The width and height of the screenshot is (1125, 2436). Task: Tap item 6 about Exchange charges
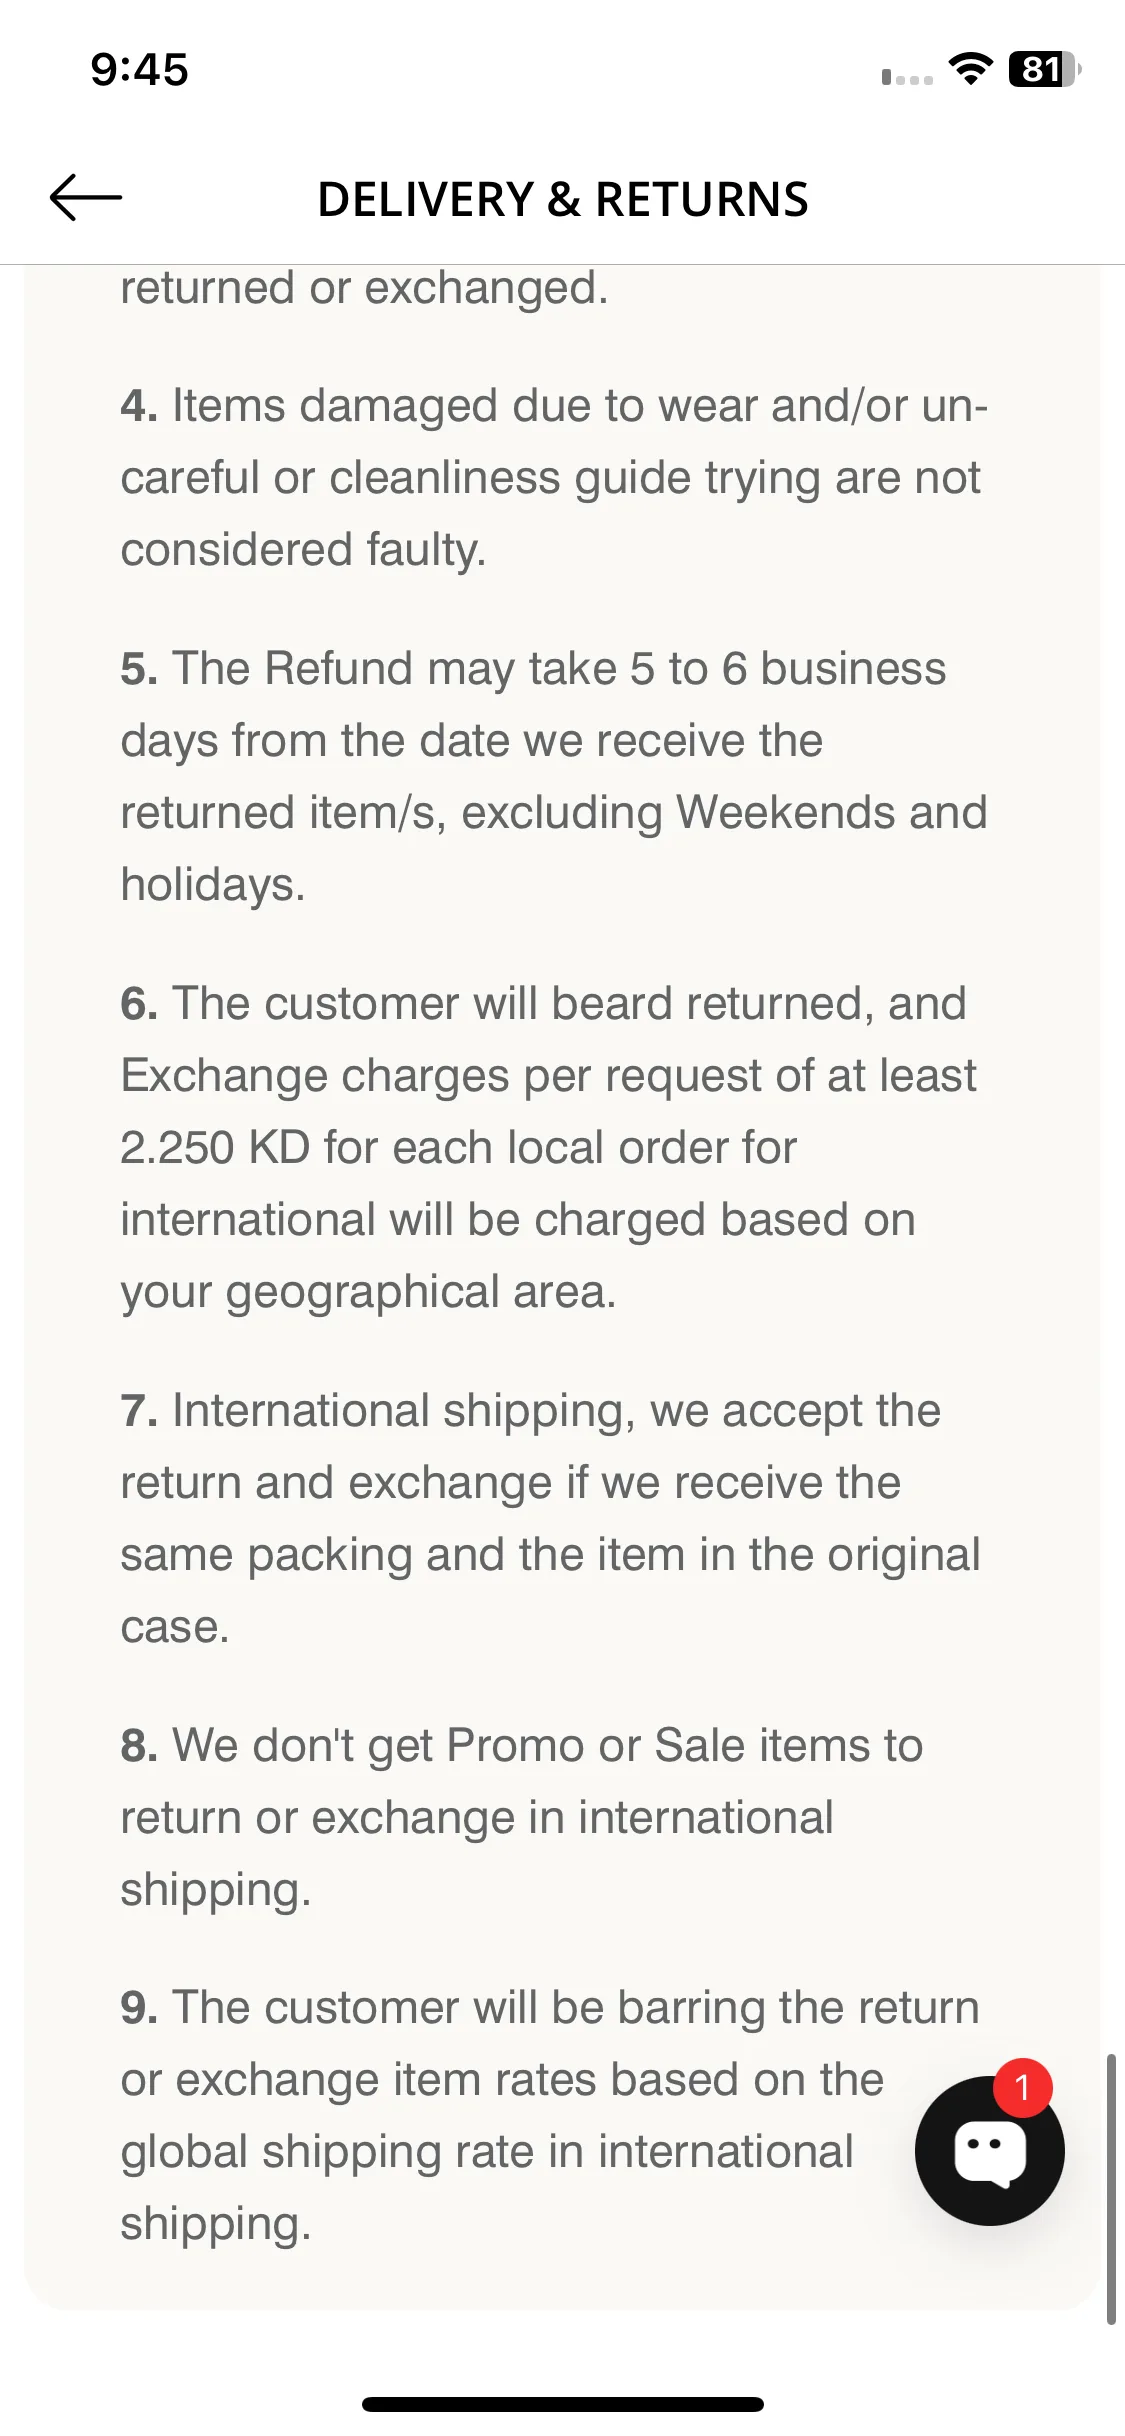[x=548, y=1147]
